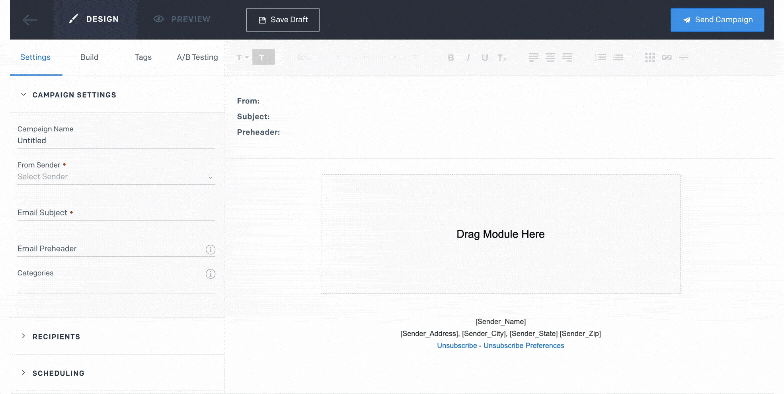Click the highlighted T text button

(x=263, y=58)
